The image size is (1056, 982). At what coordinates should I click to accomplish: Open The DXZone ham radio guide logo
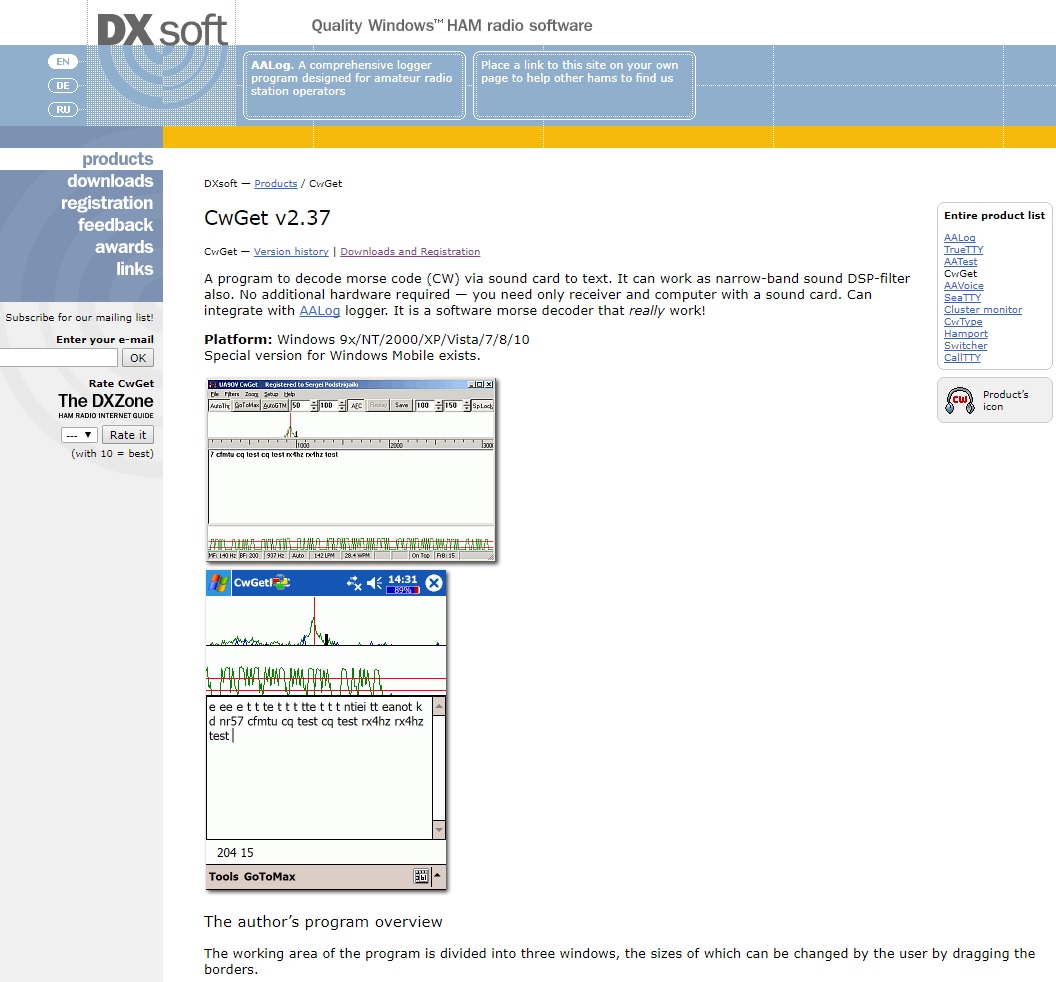point(105,405)
